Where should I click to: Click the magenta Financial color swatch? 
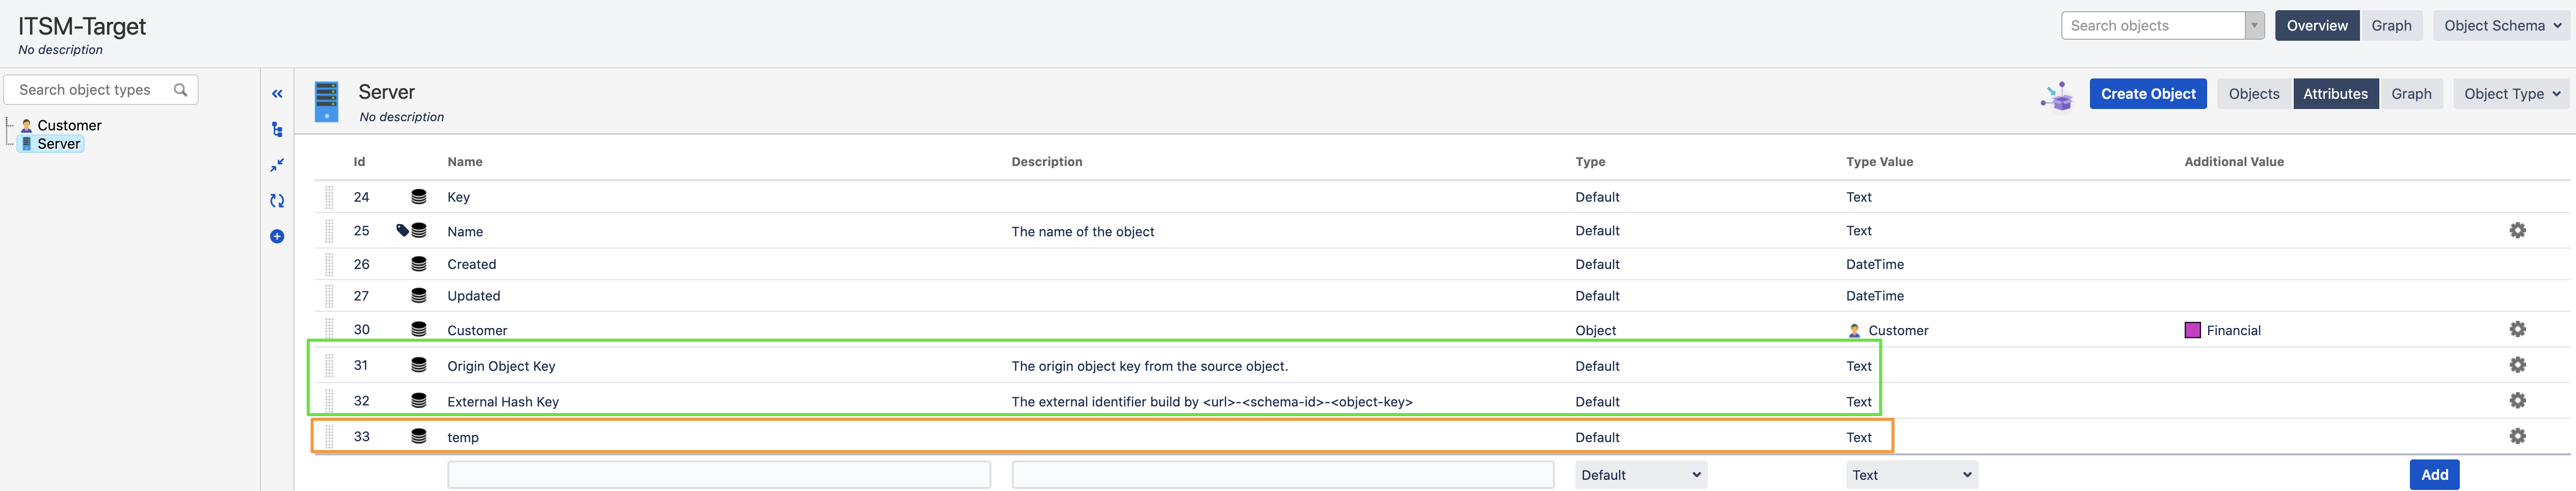point(2192,330)
